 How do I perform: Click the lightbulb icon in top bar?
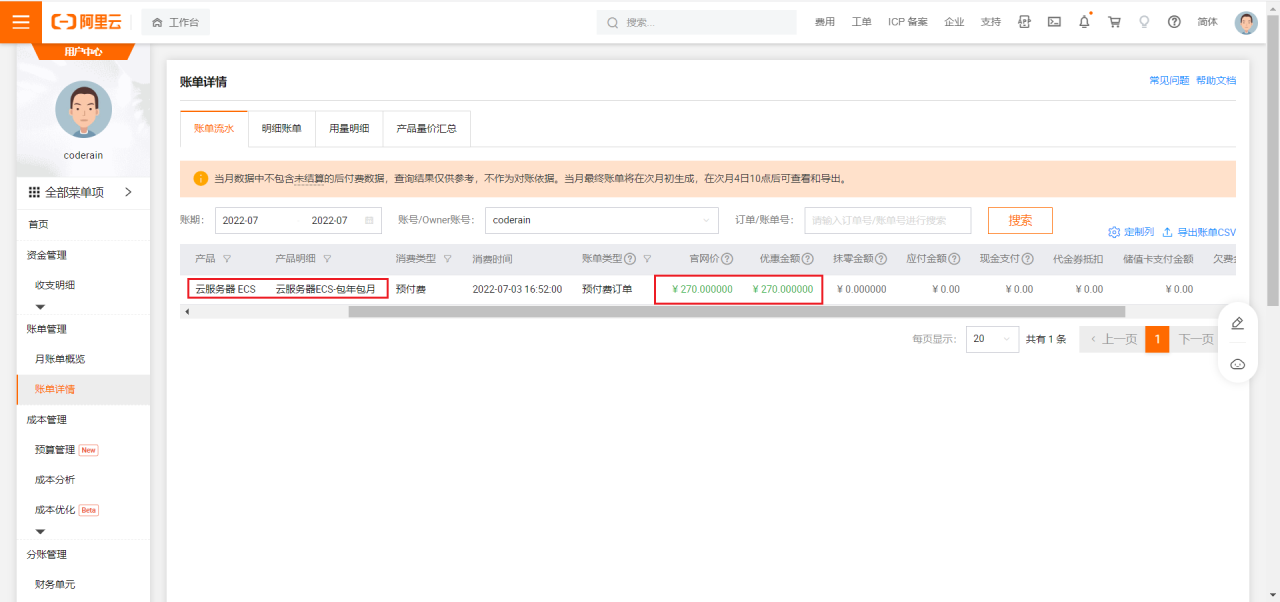click(x=1144, y=21)
